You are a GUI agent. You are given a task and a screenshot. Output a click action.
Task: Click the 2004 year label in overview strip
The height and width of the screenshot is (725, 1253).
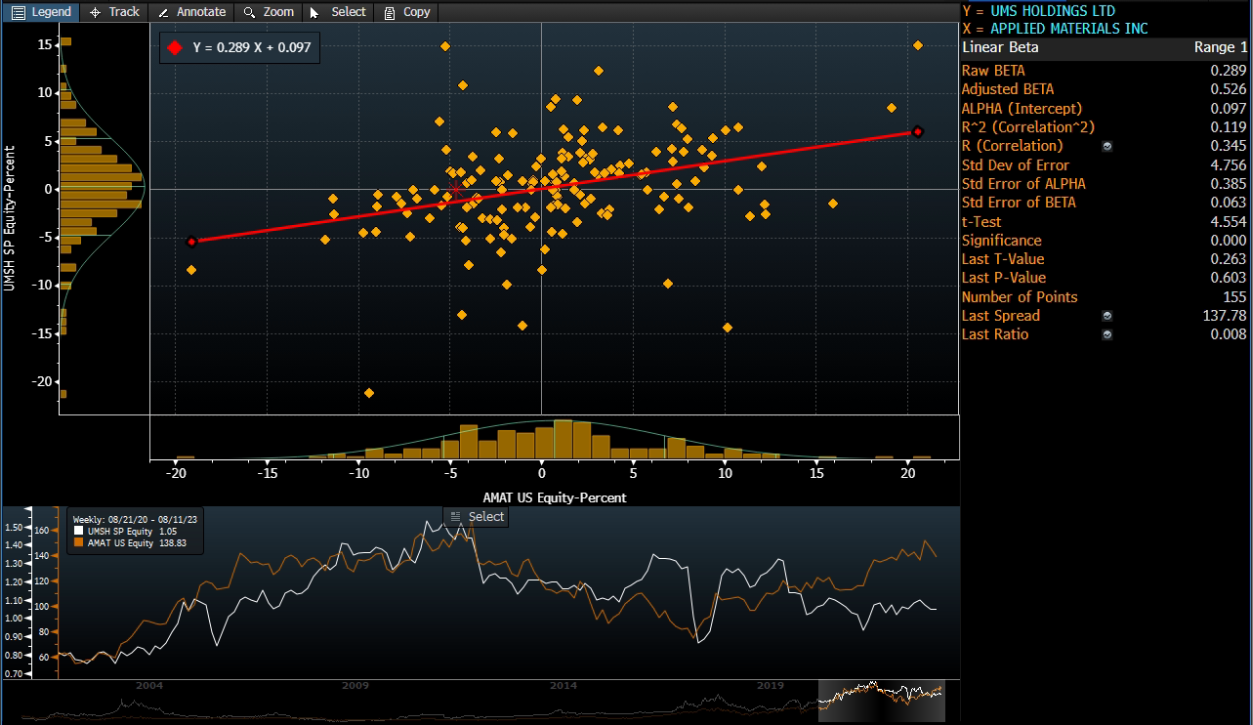149,686
